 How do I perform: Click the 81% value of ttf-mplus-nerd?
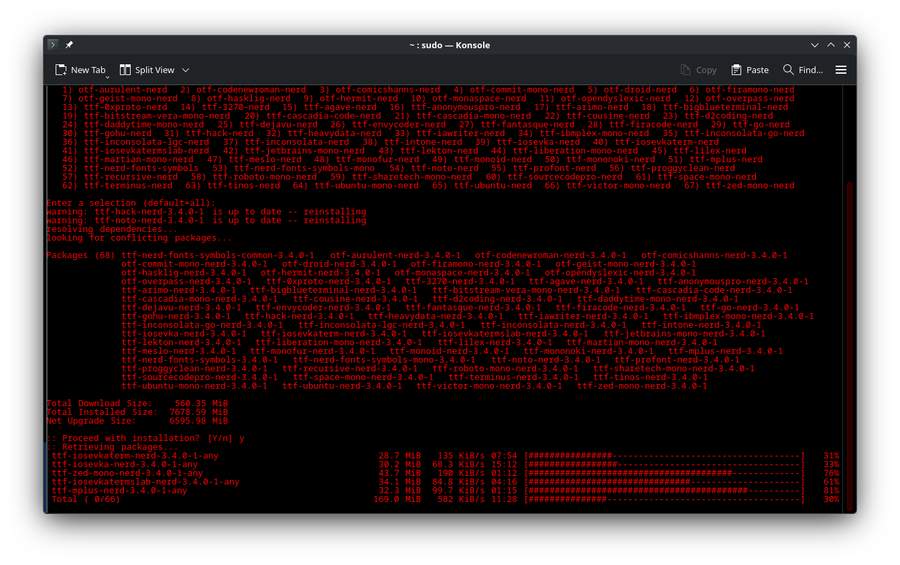pos(831,491)
